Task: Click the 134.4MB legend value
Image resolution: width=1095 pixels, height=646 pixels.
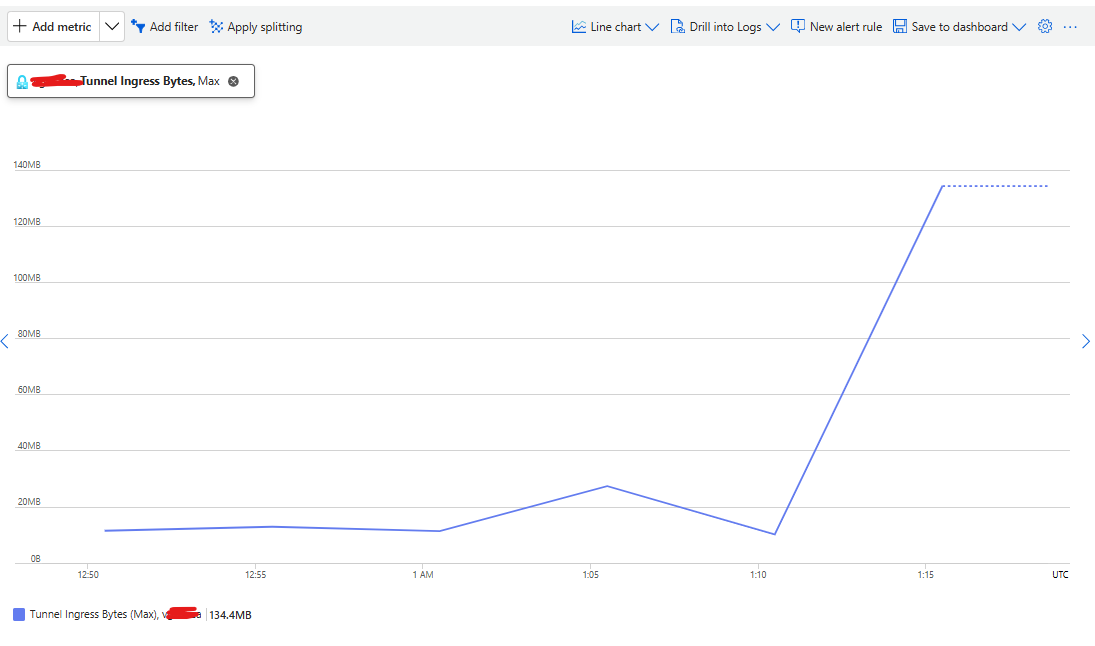Action: click(230, 615)
